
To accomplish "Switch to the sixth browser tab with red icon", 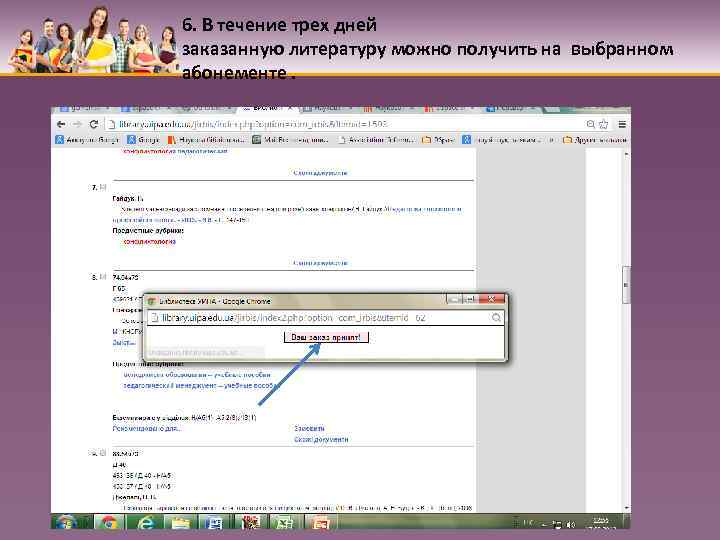I will [387, 109].
